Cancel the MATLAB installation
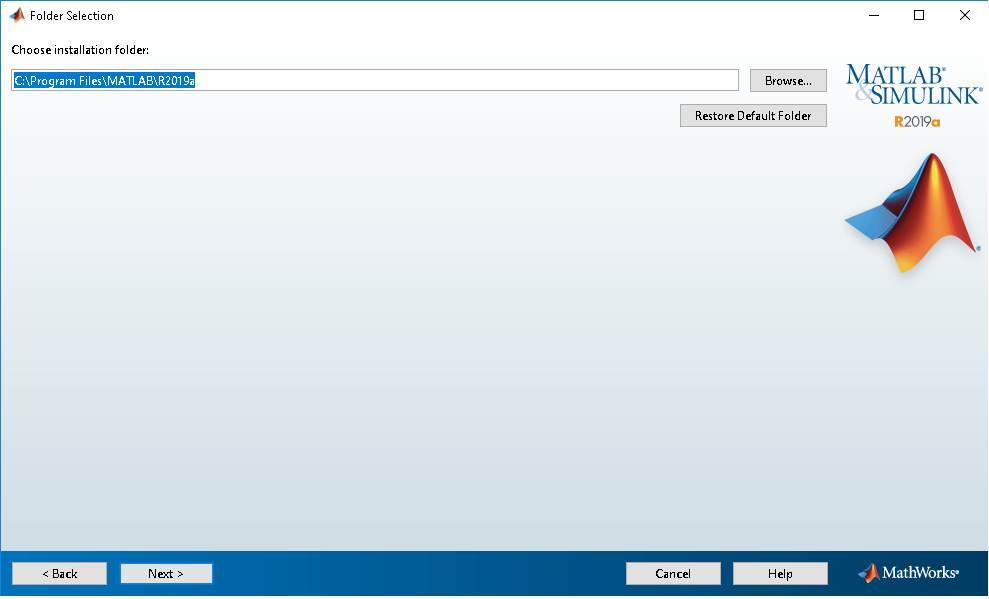Image resolution: width=989 pixels, height=599 pixels. click(x=673, y=574)
